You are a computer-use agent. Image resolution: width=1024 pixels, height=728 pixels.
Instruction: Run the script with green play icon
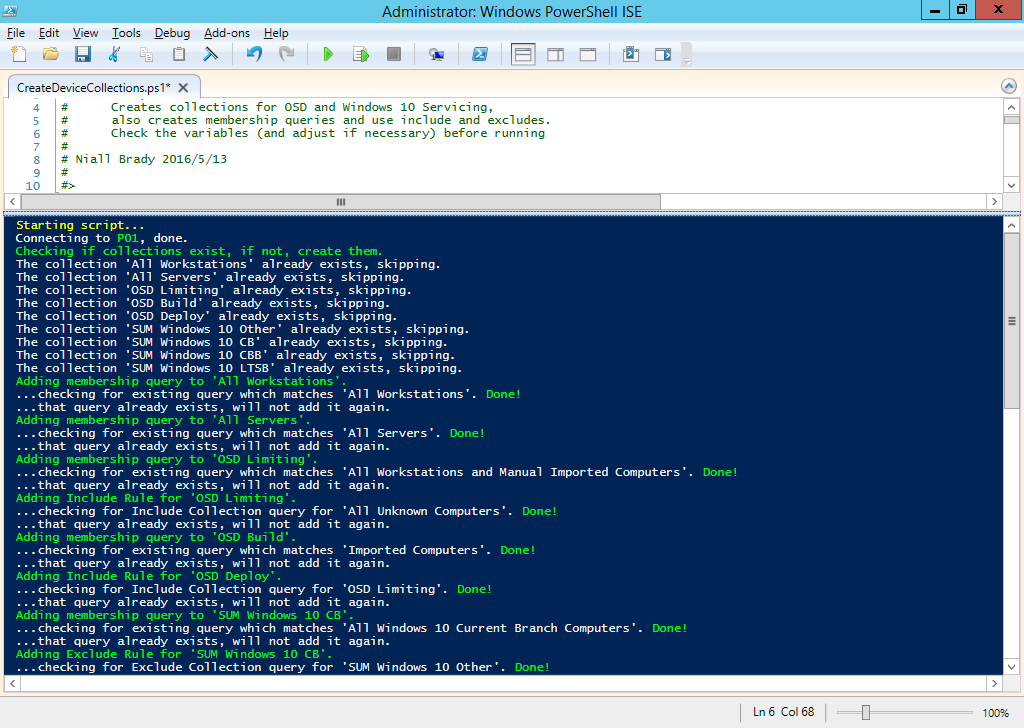click(328, 54)
